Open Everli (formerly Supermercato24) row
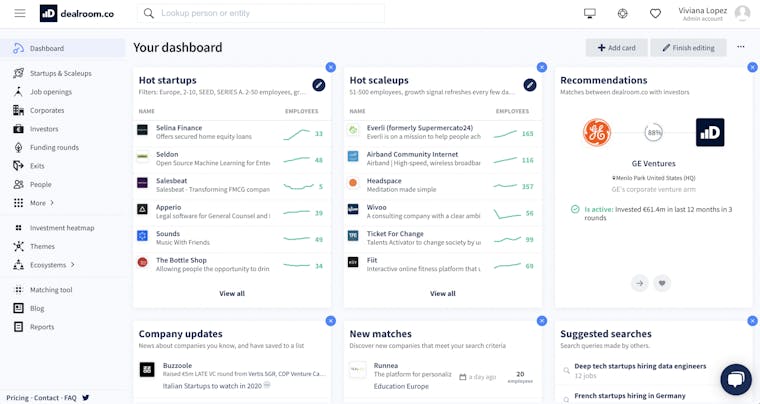This screenshot has height=404, width=760. click(x=443, y=132)
